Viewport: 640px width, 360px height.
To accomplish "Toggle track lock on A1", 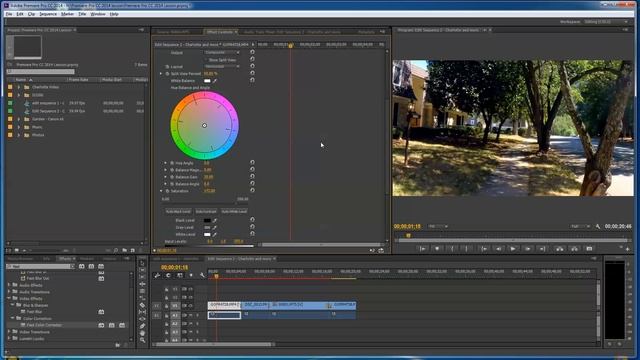I will click(x=167, y=316).
